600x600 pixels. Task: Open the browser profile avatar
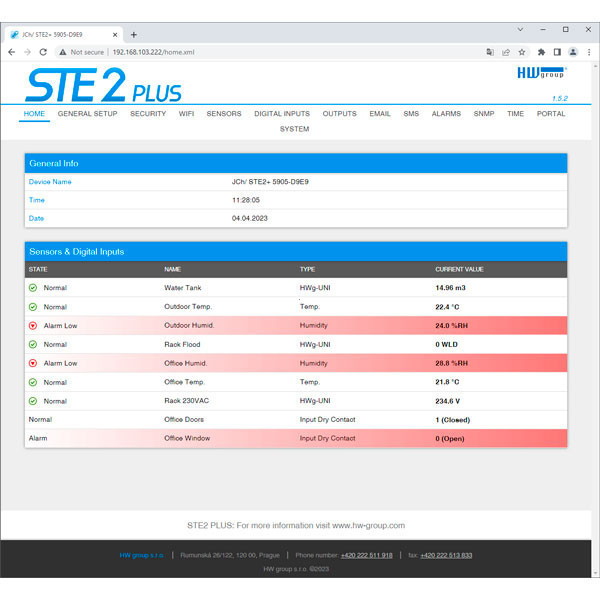[x=573, y=52]
